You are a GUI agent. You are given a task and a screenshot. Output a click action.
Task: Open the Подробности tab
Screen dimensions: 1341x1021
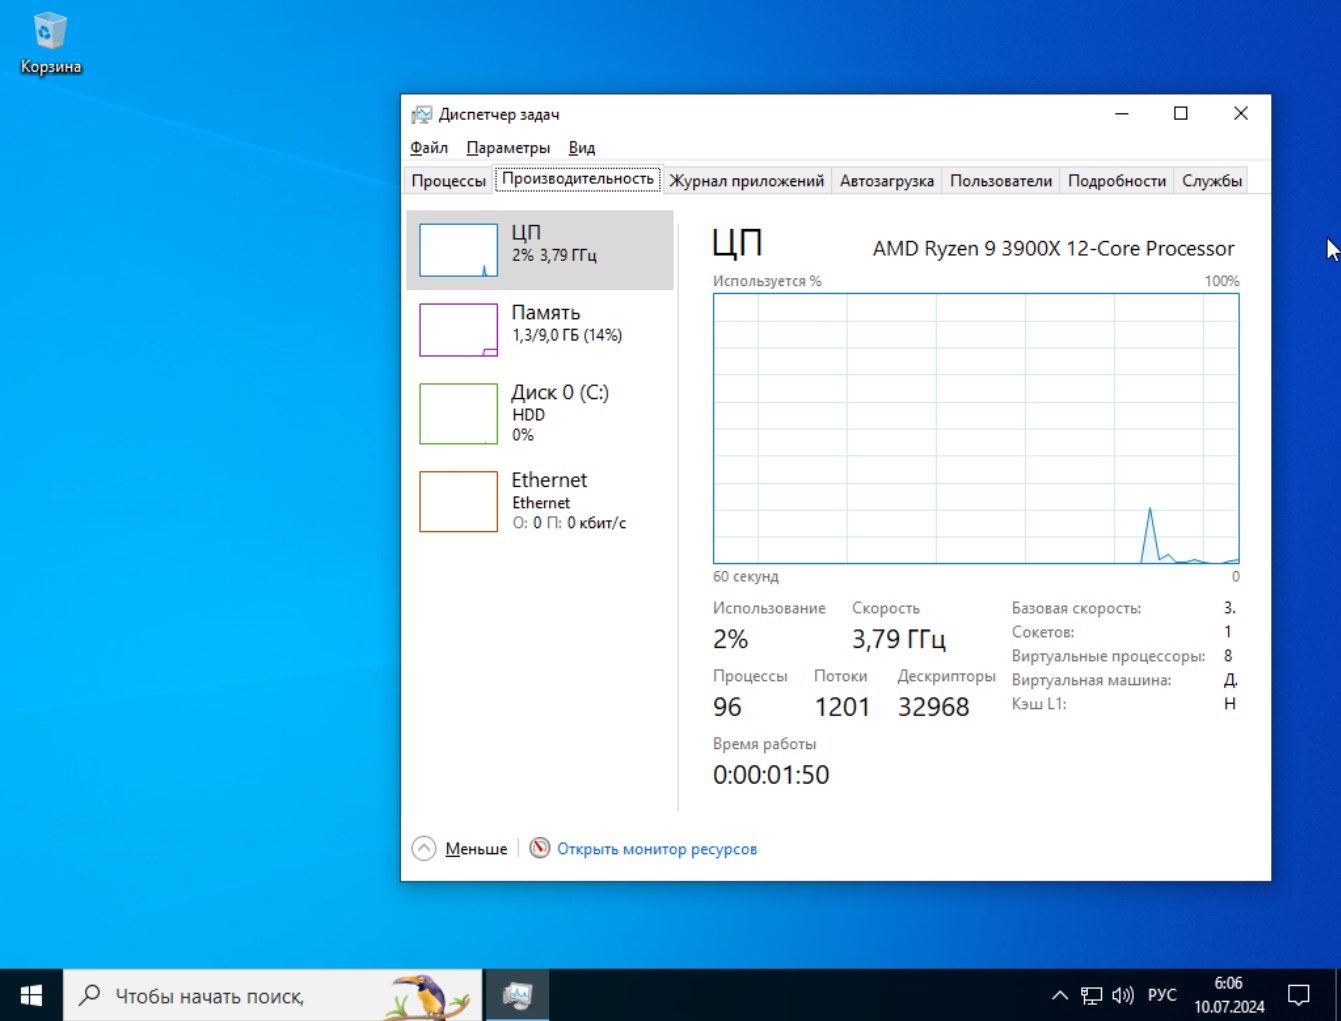(x=1117, y=181)
